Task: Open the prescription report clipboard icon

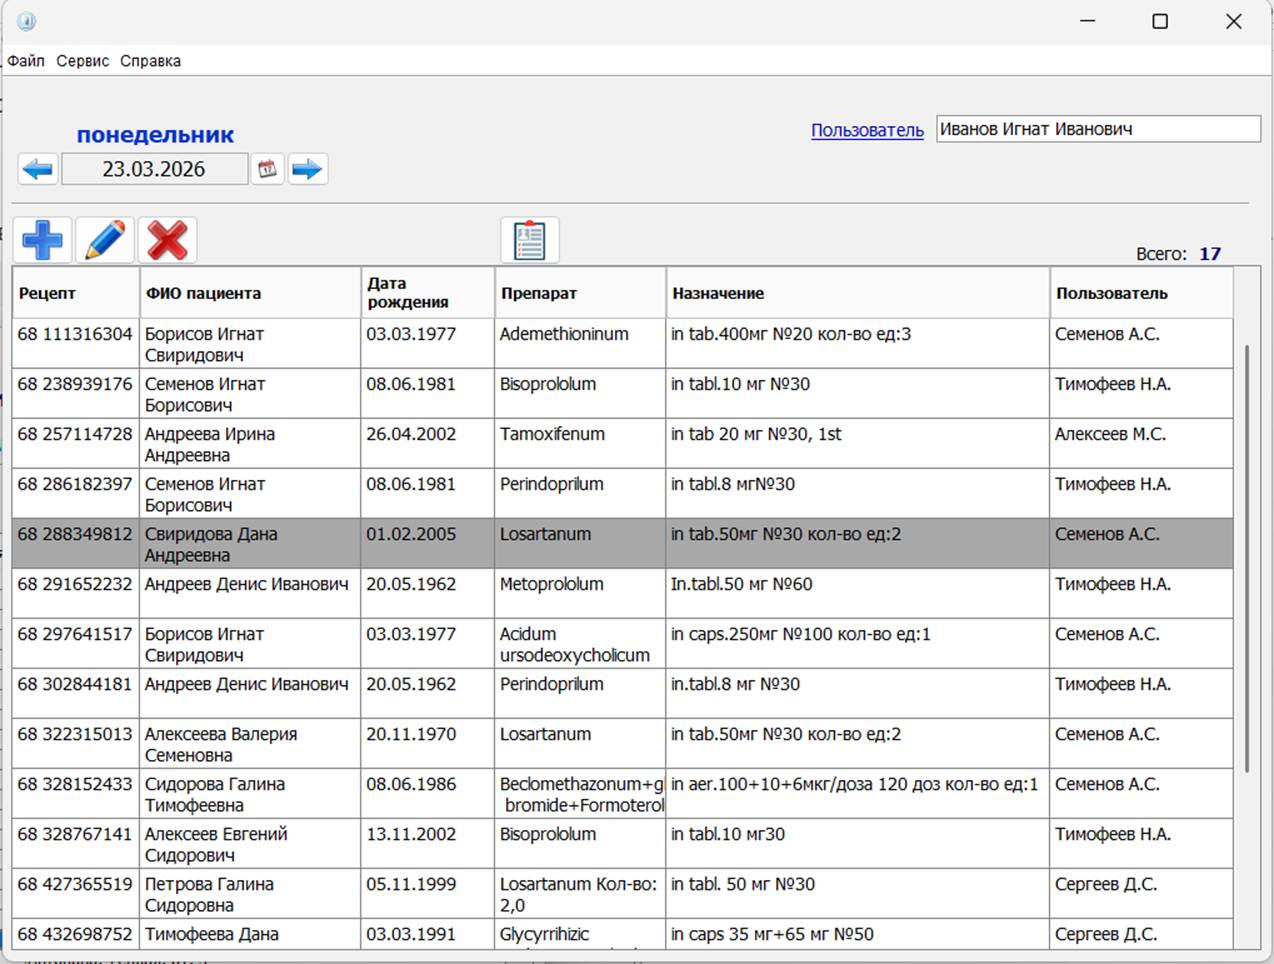Action: (529, 241)
